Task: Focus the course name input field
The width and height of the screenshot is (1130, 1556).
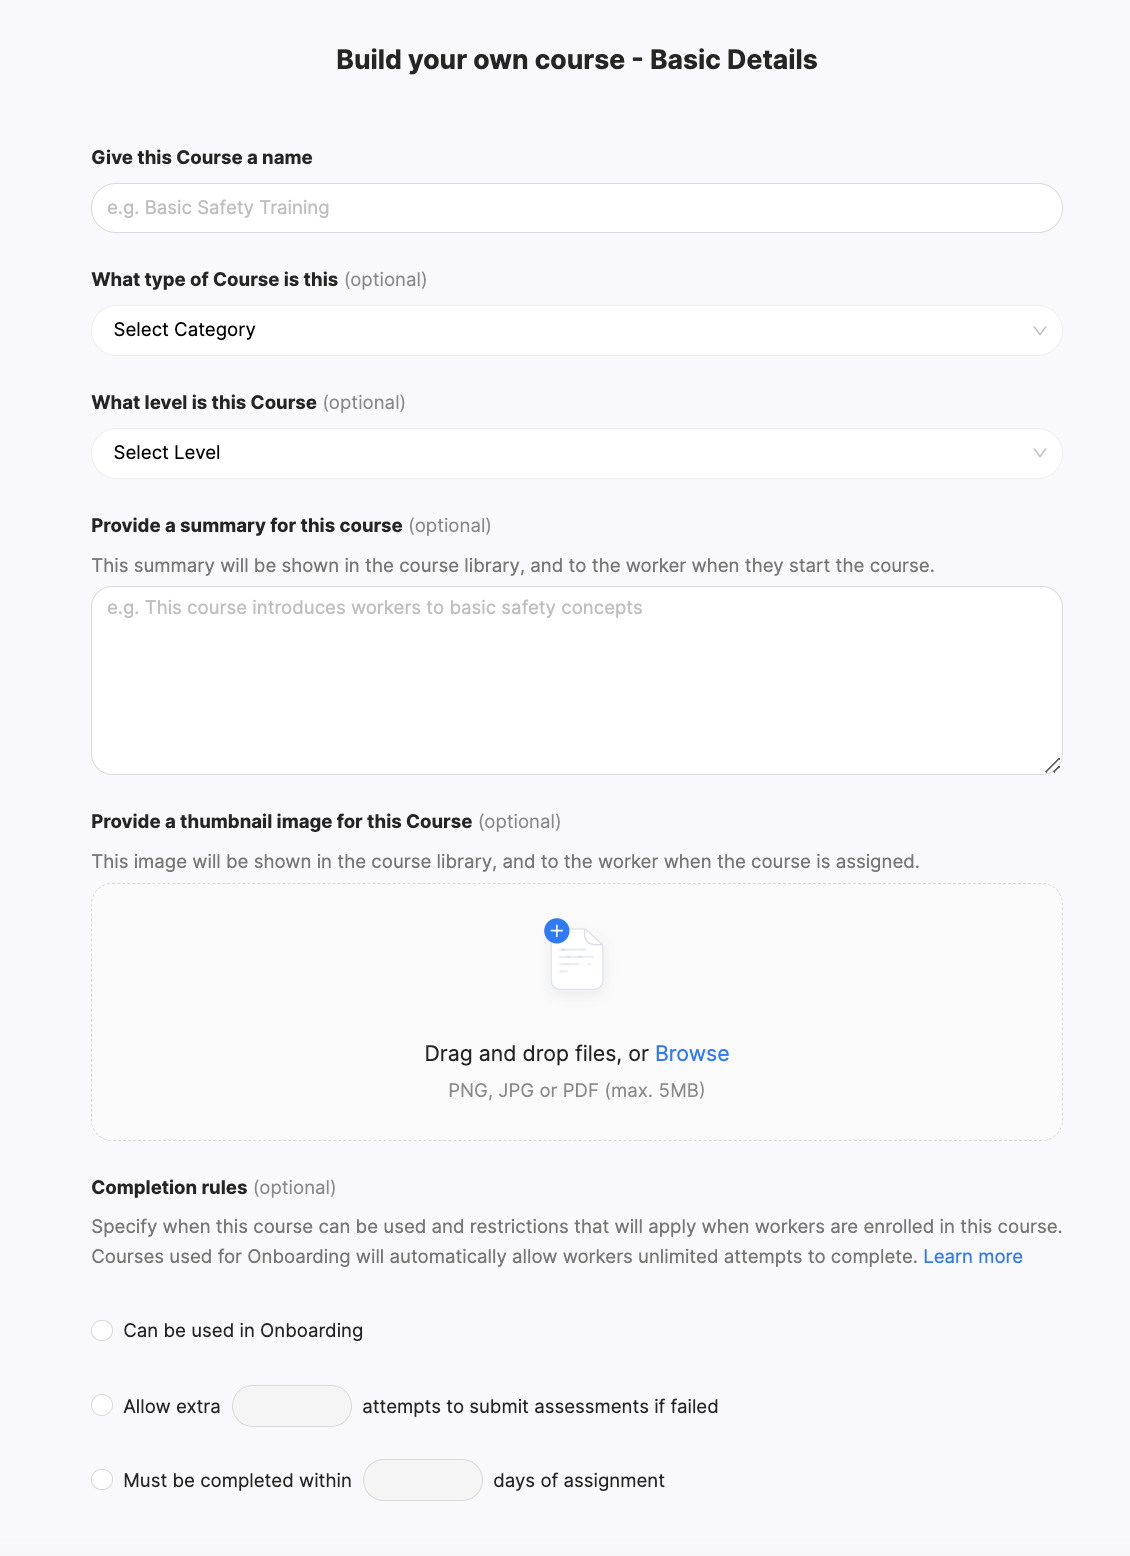Action: point(577,208)
